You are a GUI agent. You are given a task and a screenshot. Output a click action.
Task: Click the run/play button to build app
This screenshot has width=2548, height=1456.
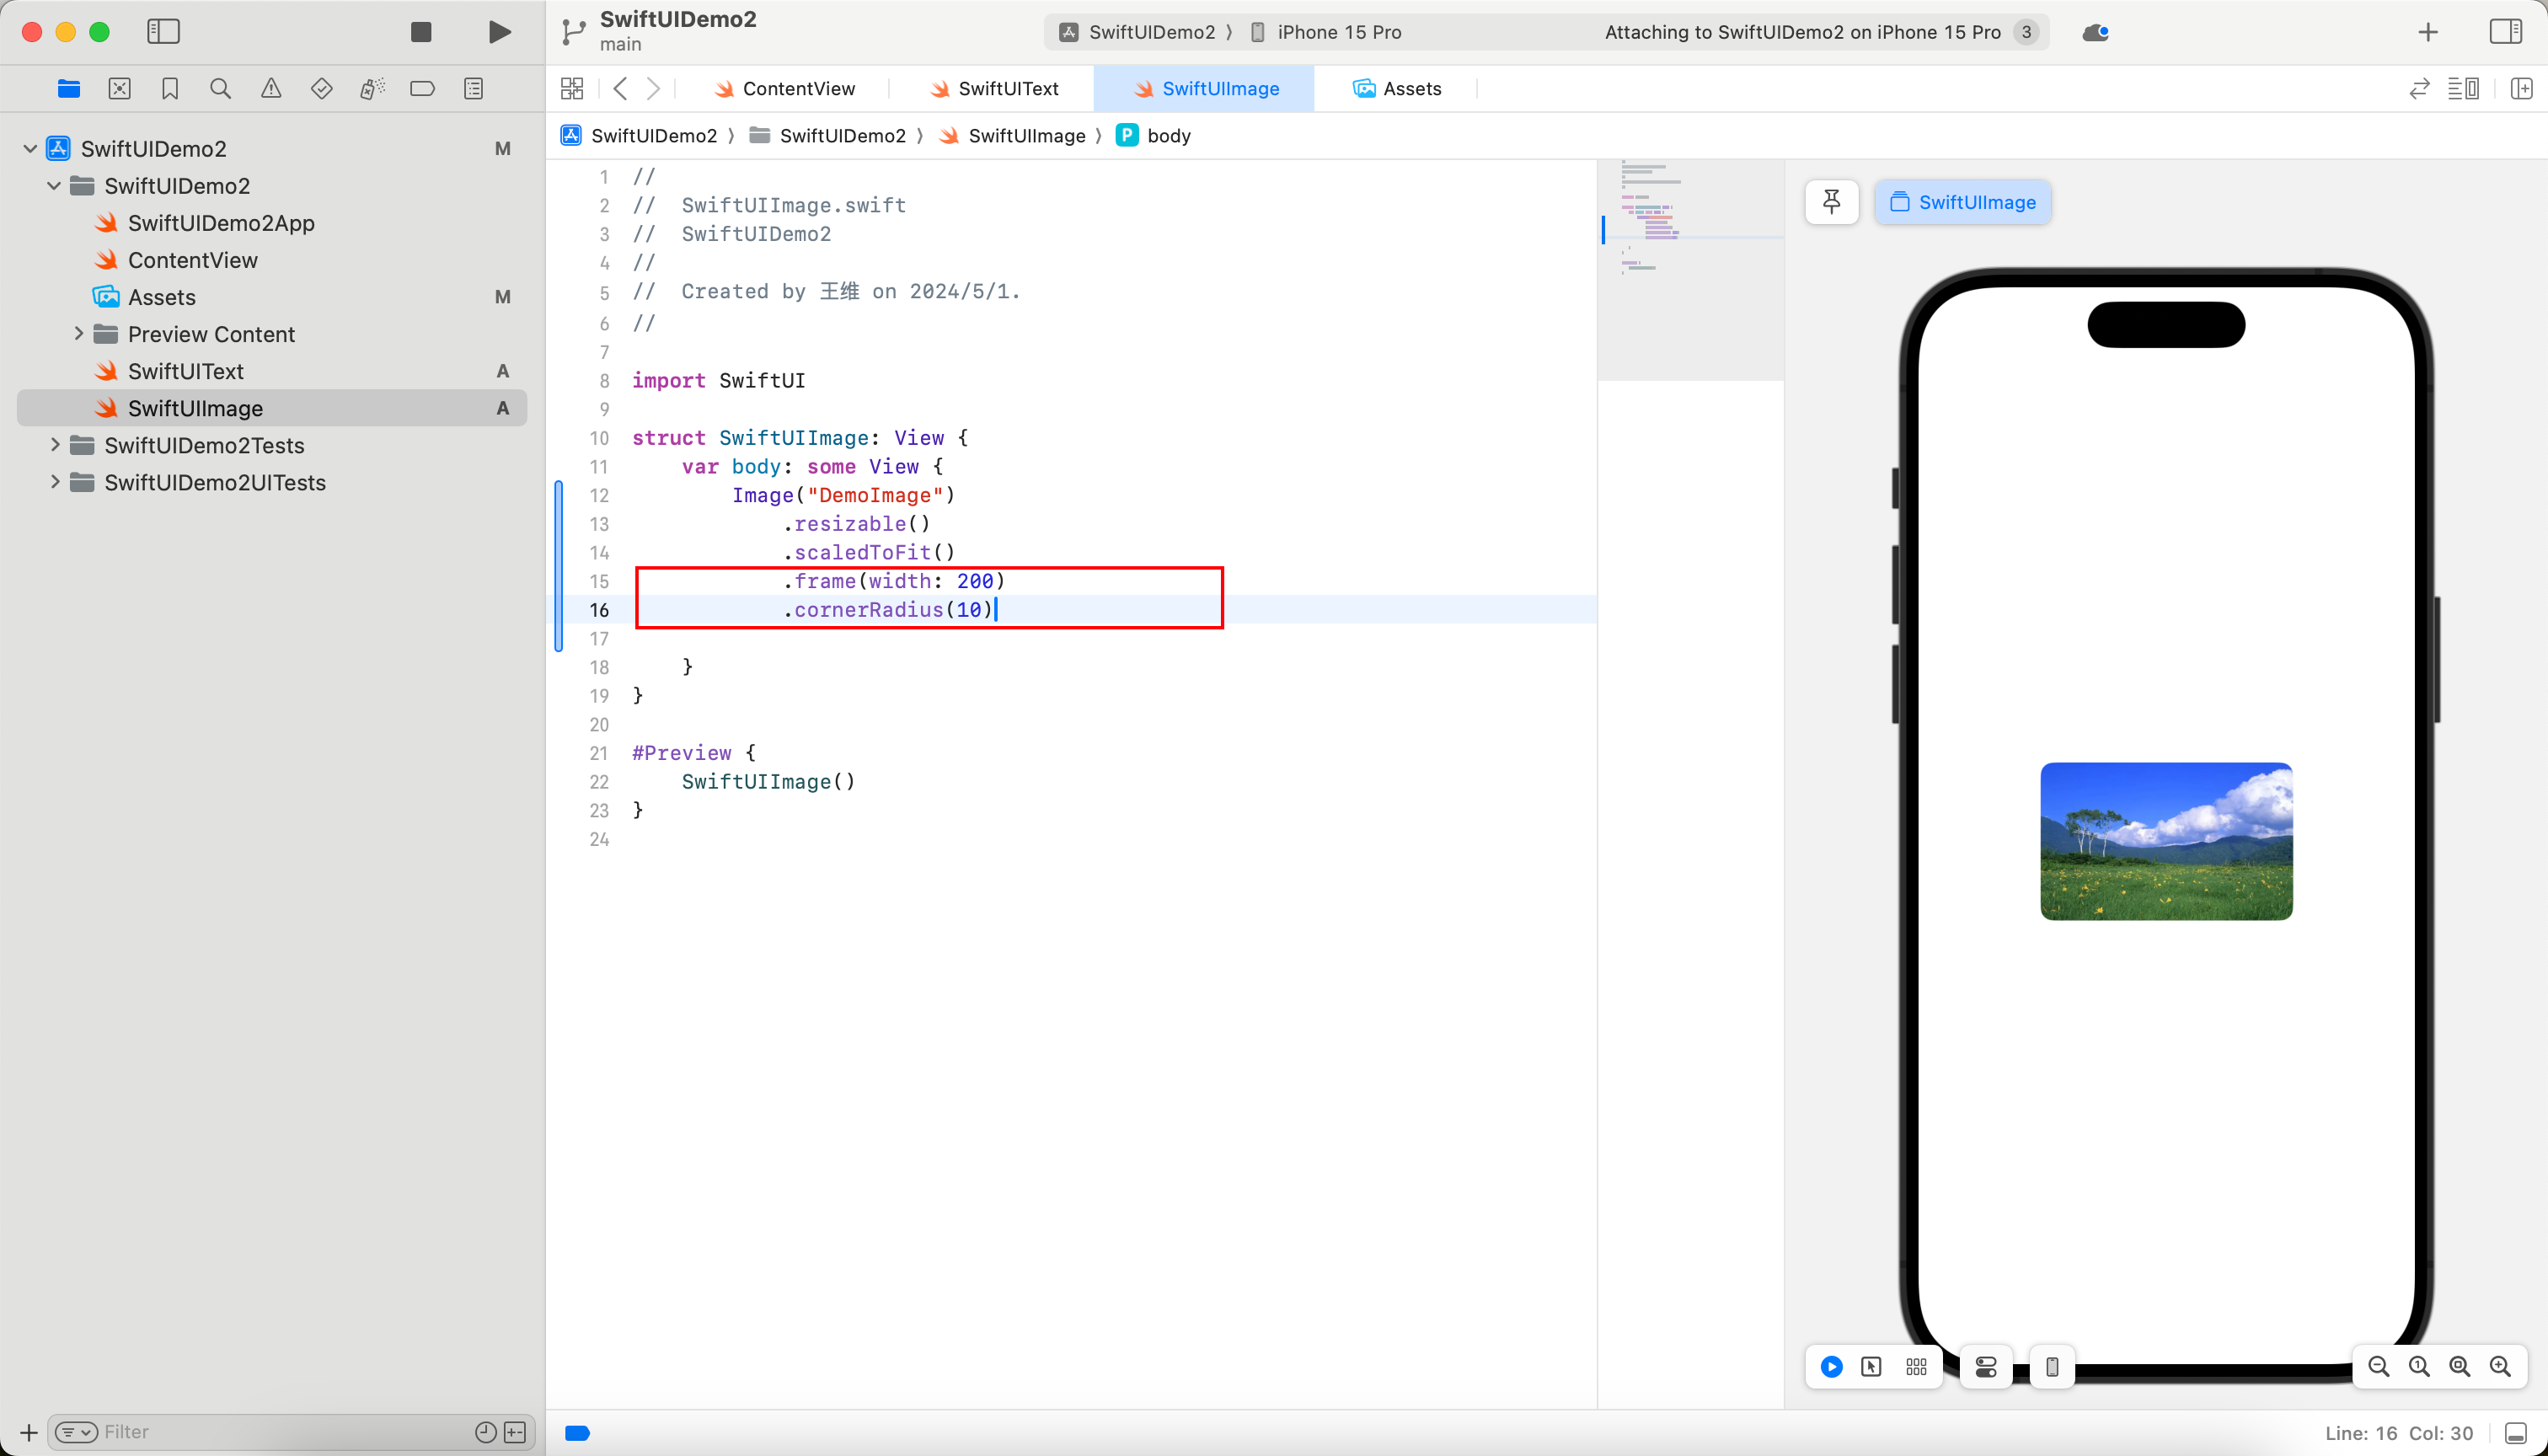(499, 31)
